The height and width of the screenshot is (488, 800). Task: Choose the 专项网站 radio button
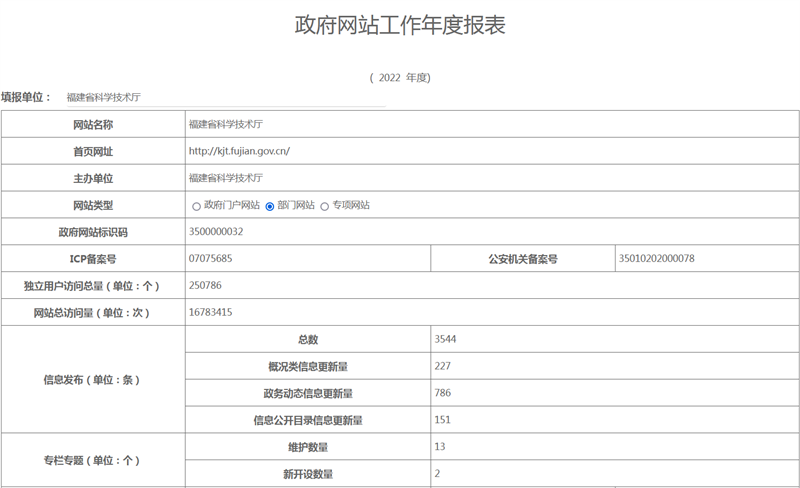pyautogui.click(x=324, y=206)
